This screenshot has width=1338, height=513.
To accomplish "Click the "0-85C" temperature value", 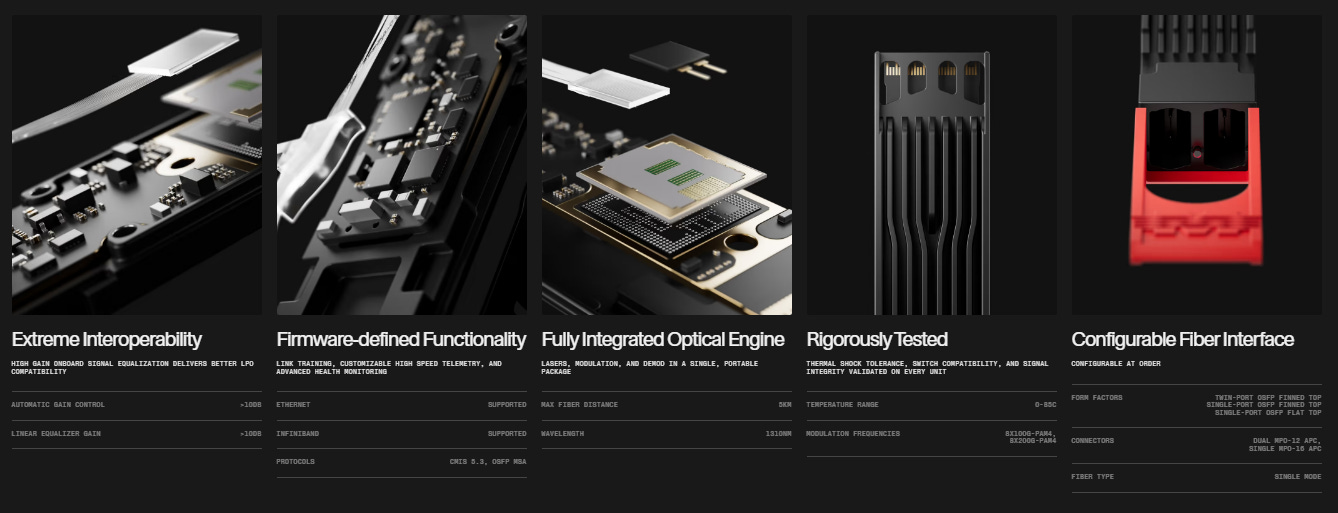I will (1046, 405).
